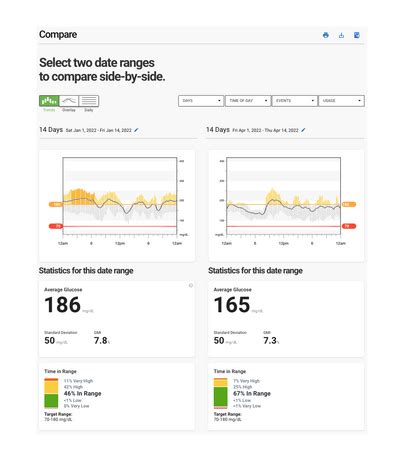The width and height of the screenshot is (414, 468).
Task: Click the Compare page title
Action: (x=58, y=34)
